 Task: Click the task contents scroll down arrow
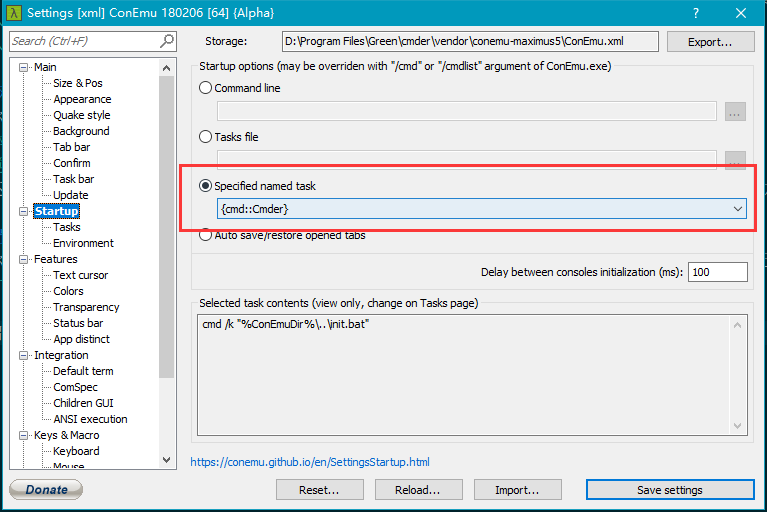(x=737, y=426)
